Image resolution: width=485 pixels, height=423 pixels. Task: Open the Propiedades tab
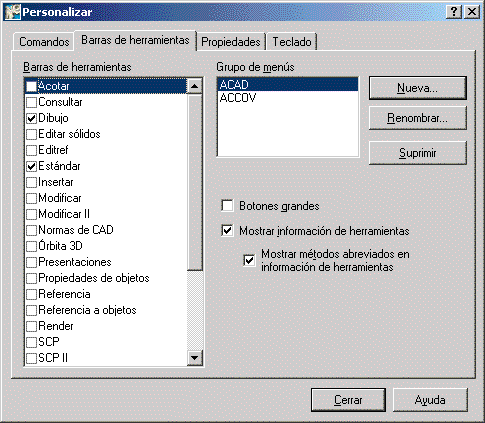point(231,42)
